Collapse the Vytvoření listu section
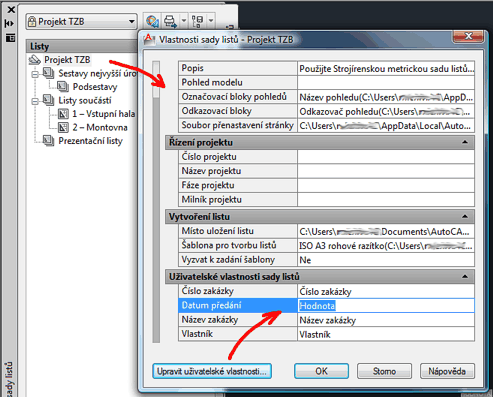The height and width of the screenshot is (397, 493). [465, 217]
